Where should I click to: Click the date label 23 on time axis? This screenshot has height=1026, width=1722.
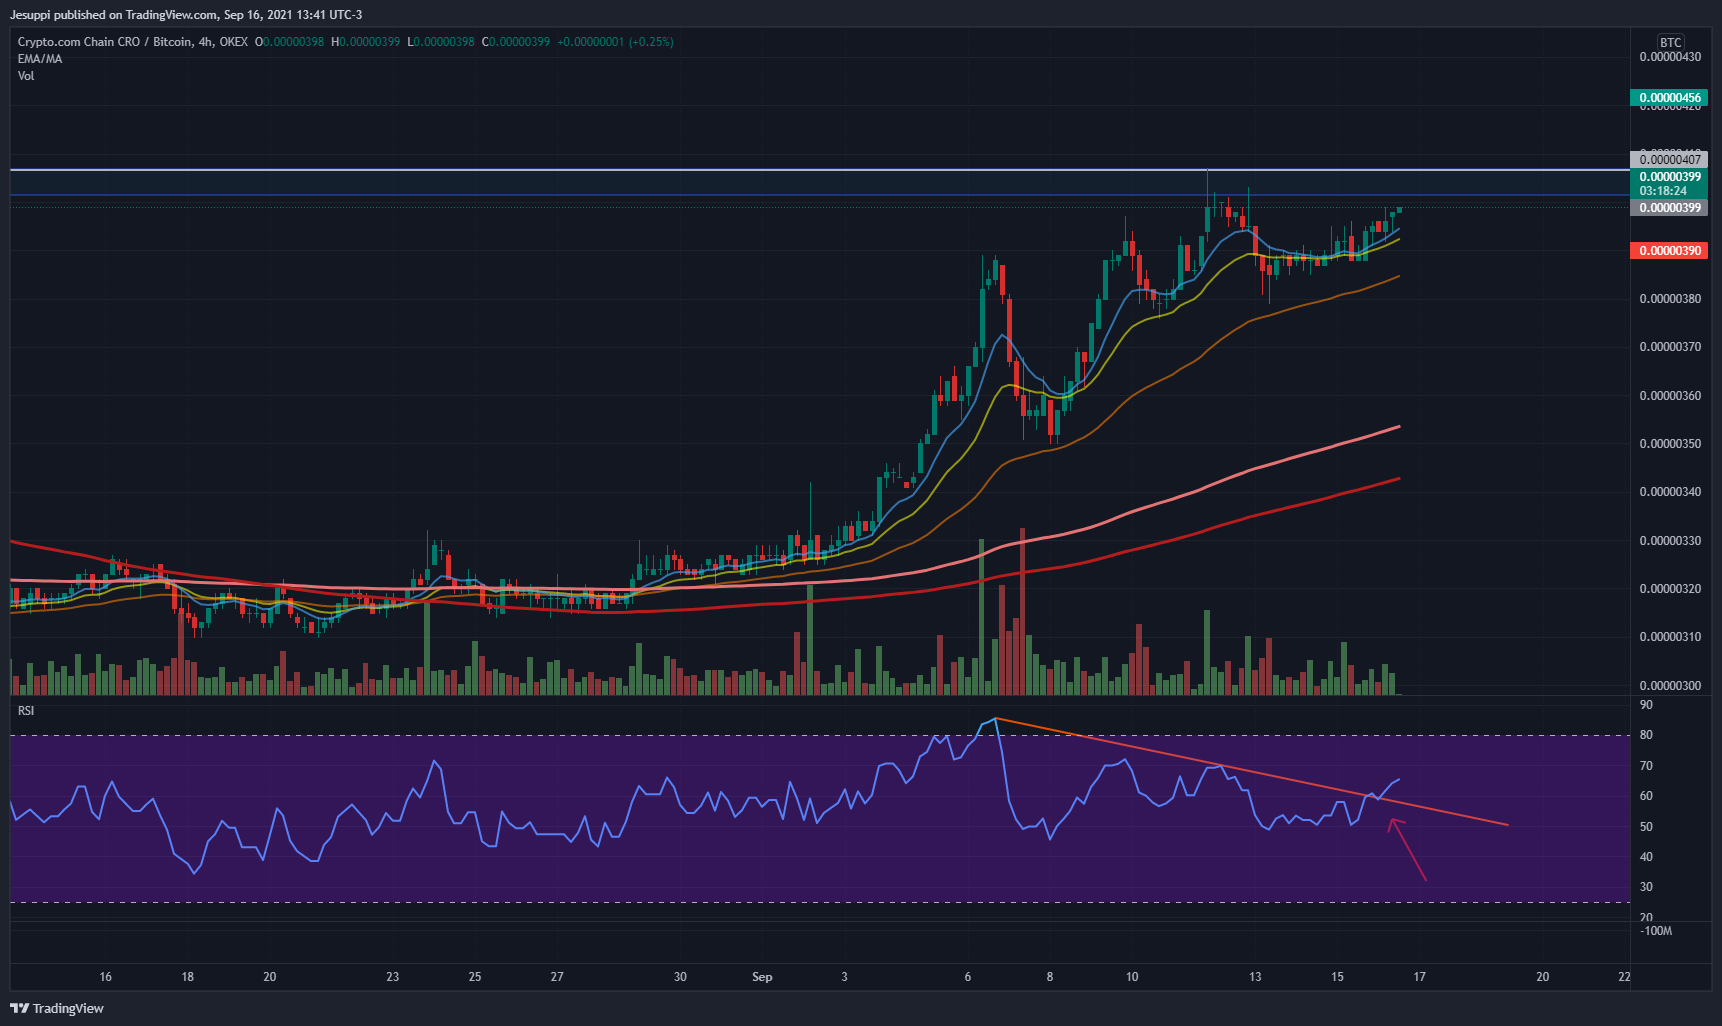tap(393, 977)
